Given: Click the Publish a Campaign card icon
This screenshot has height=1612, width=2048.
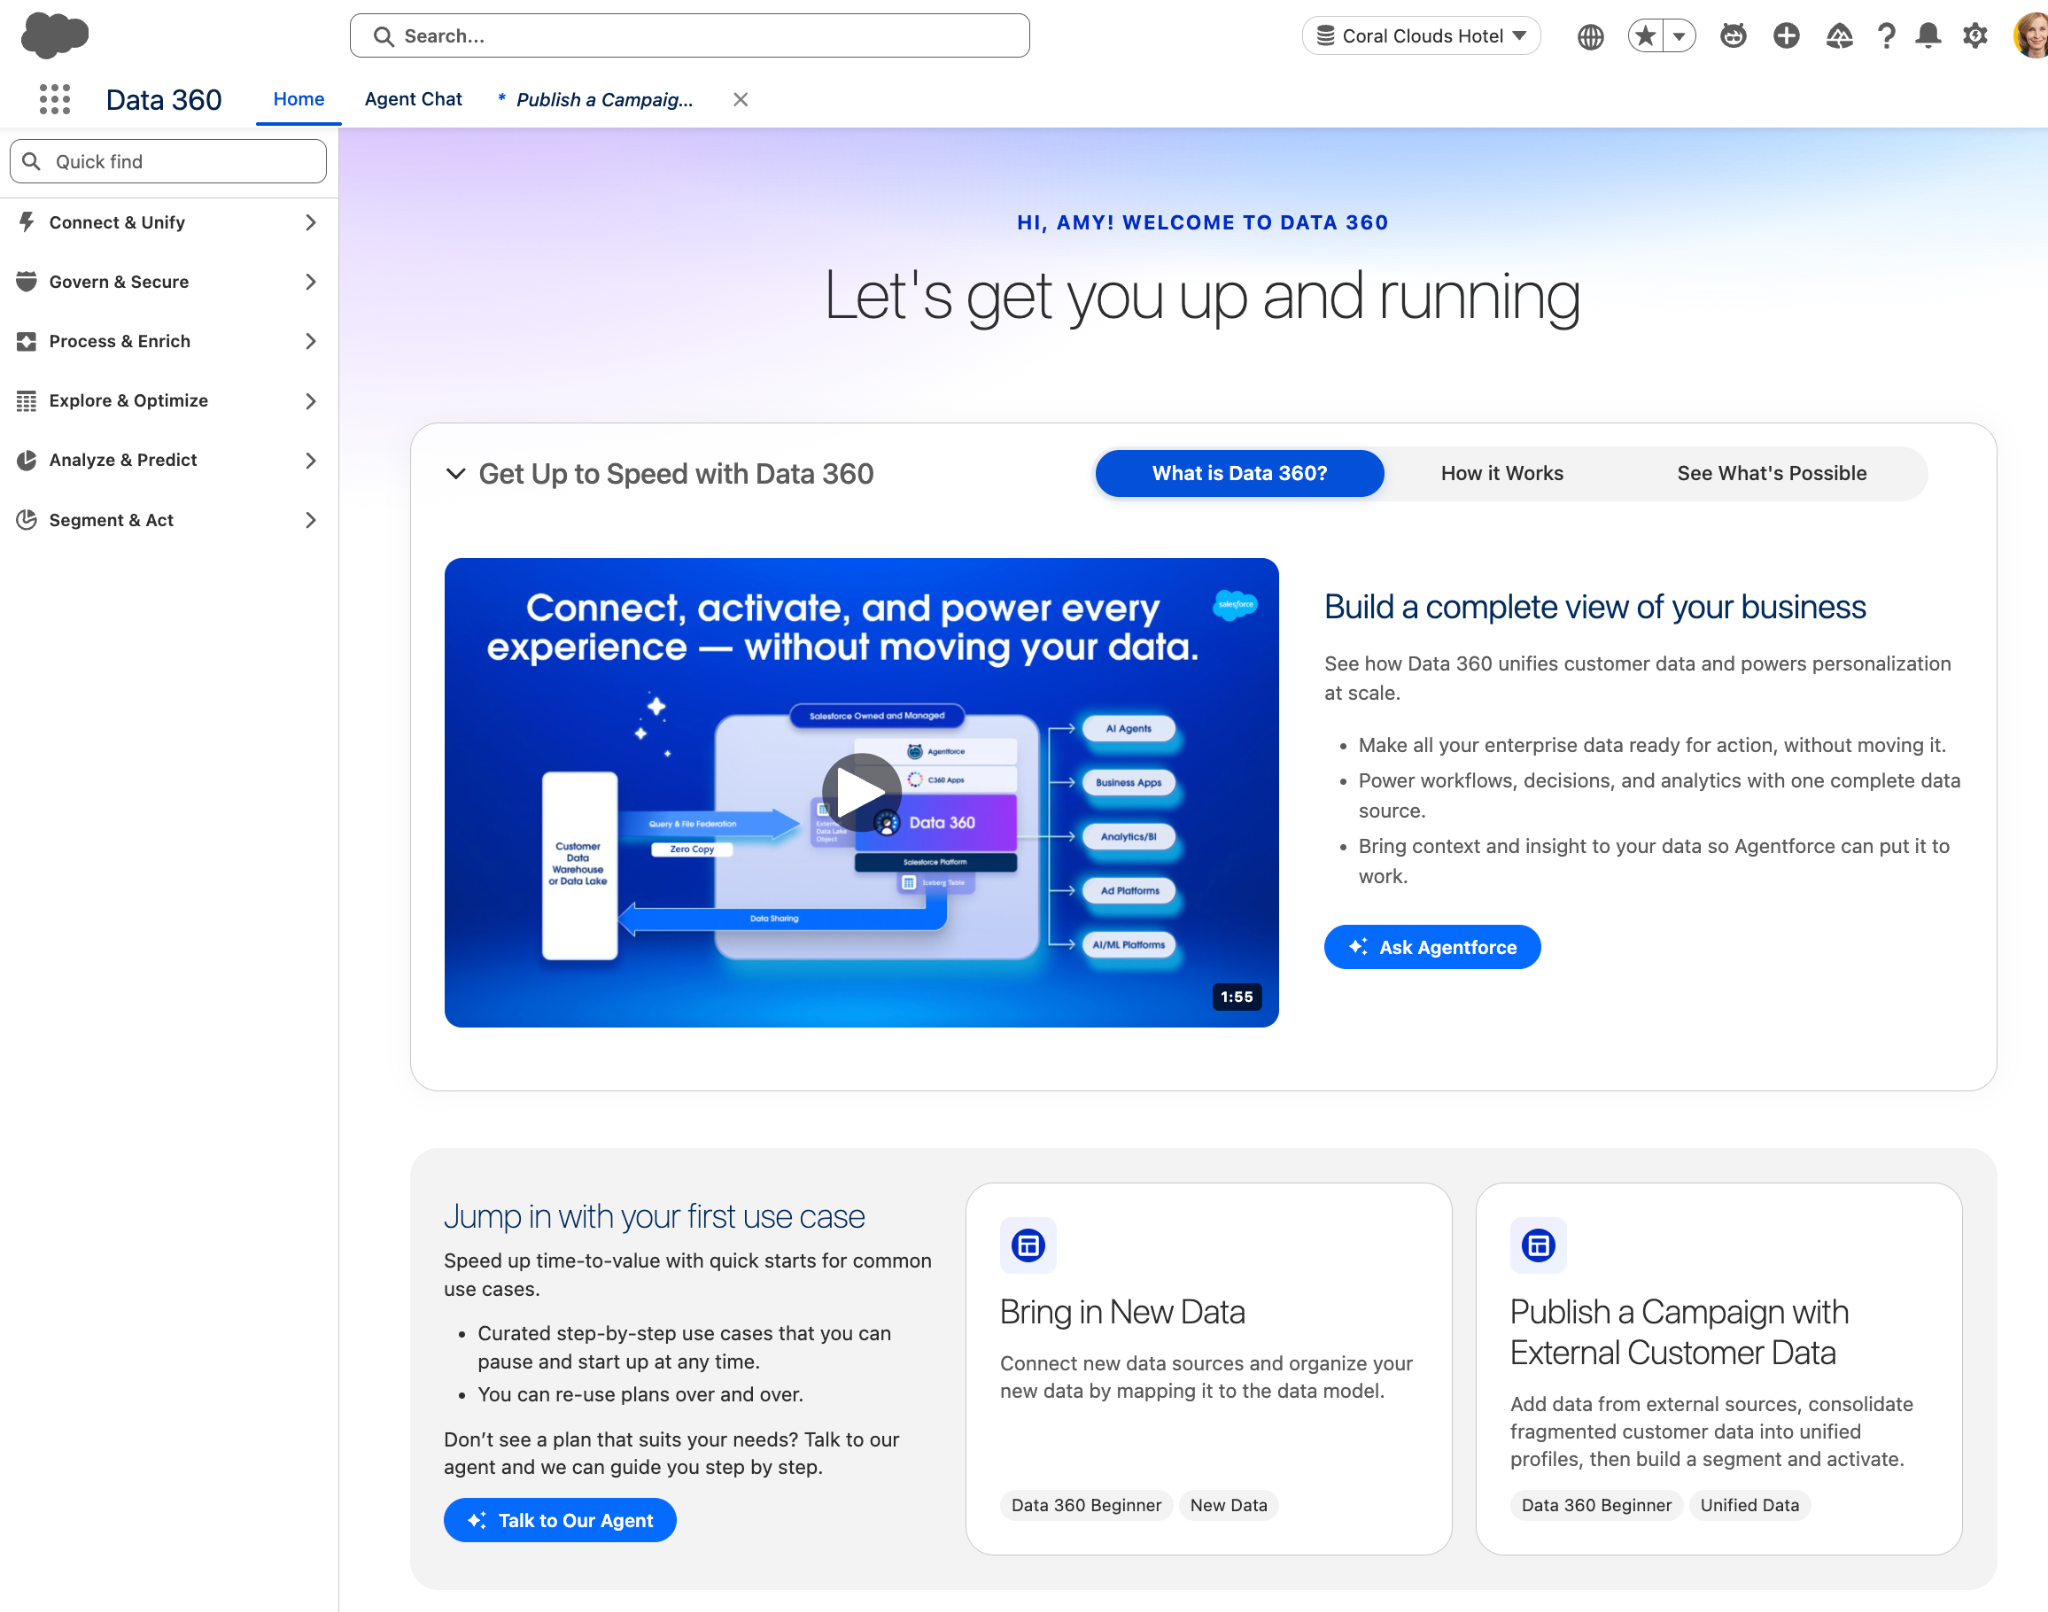Looking at the screenshot, I should pos(1538,1245).
